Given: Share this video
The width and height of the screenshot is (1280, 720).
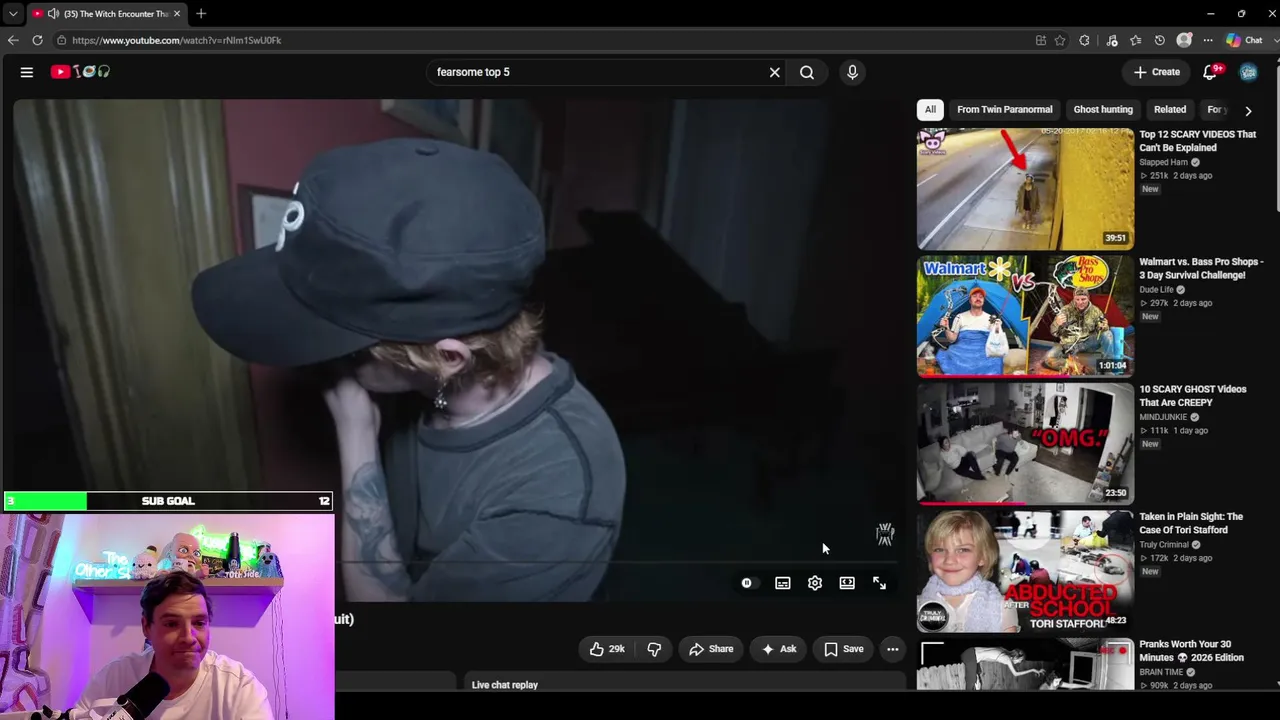Looking at the screenshot, I should click(711, 649).
